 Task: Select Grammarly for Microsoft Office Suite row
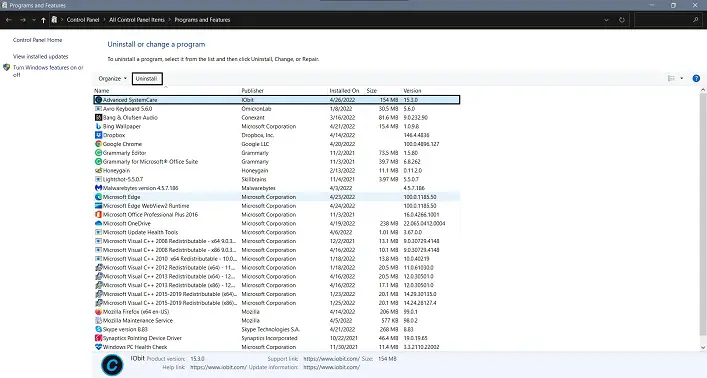(276, 161)
